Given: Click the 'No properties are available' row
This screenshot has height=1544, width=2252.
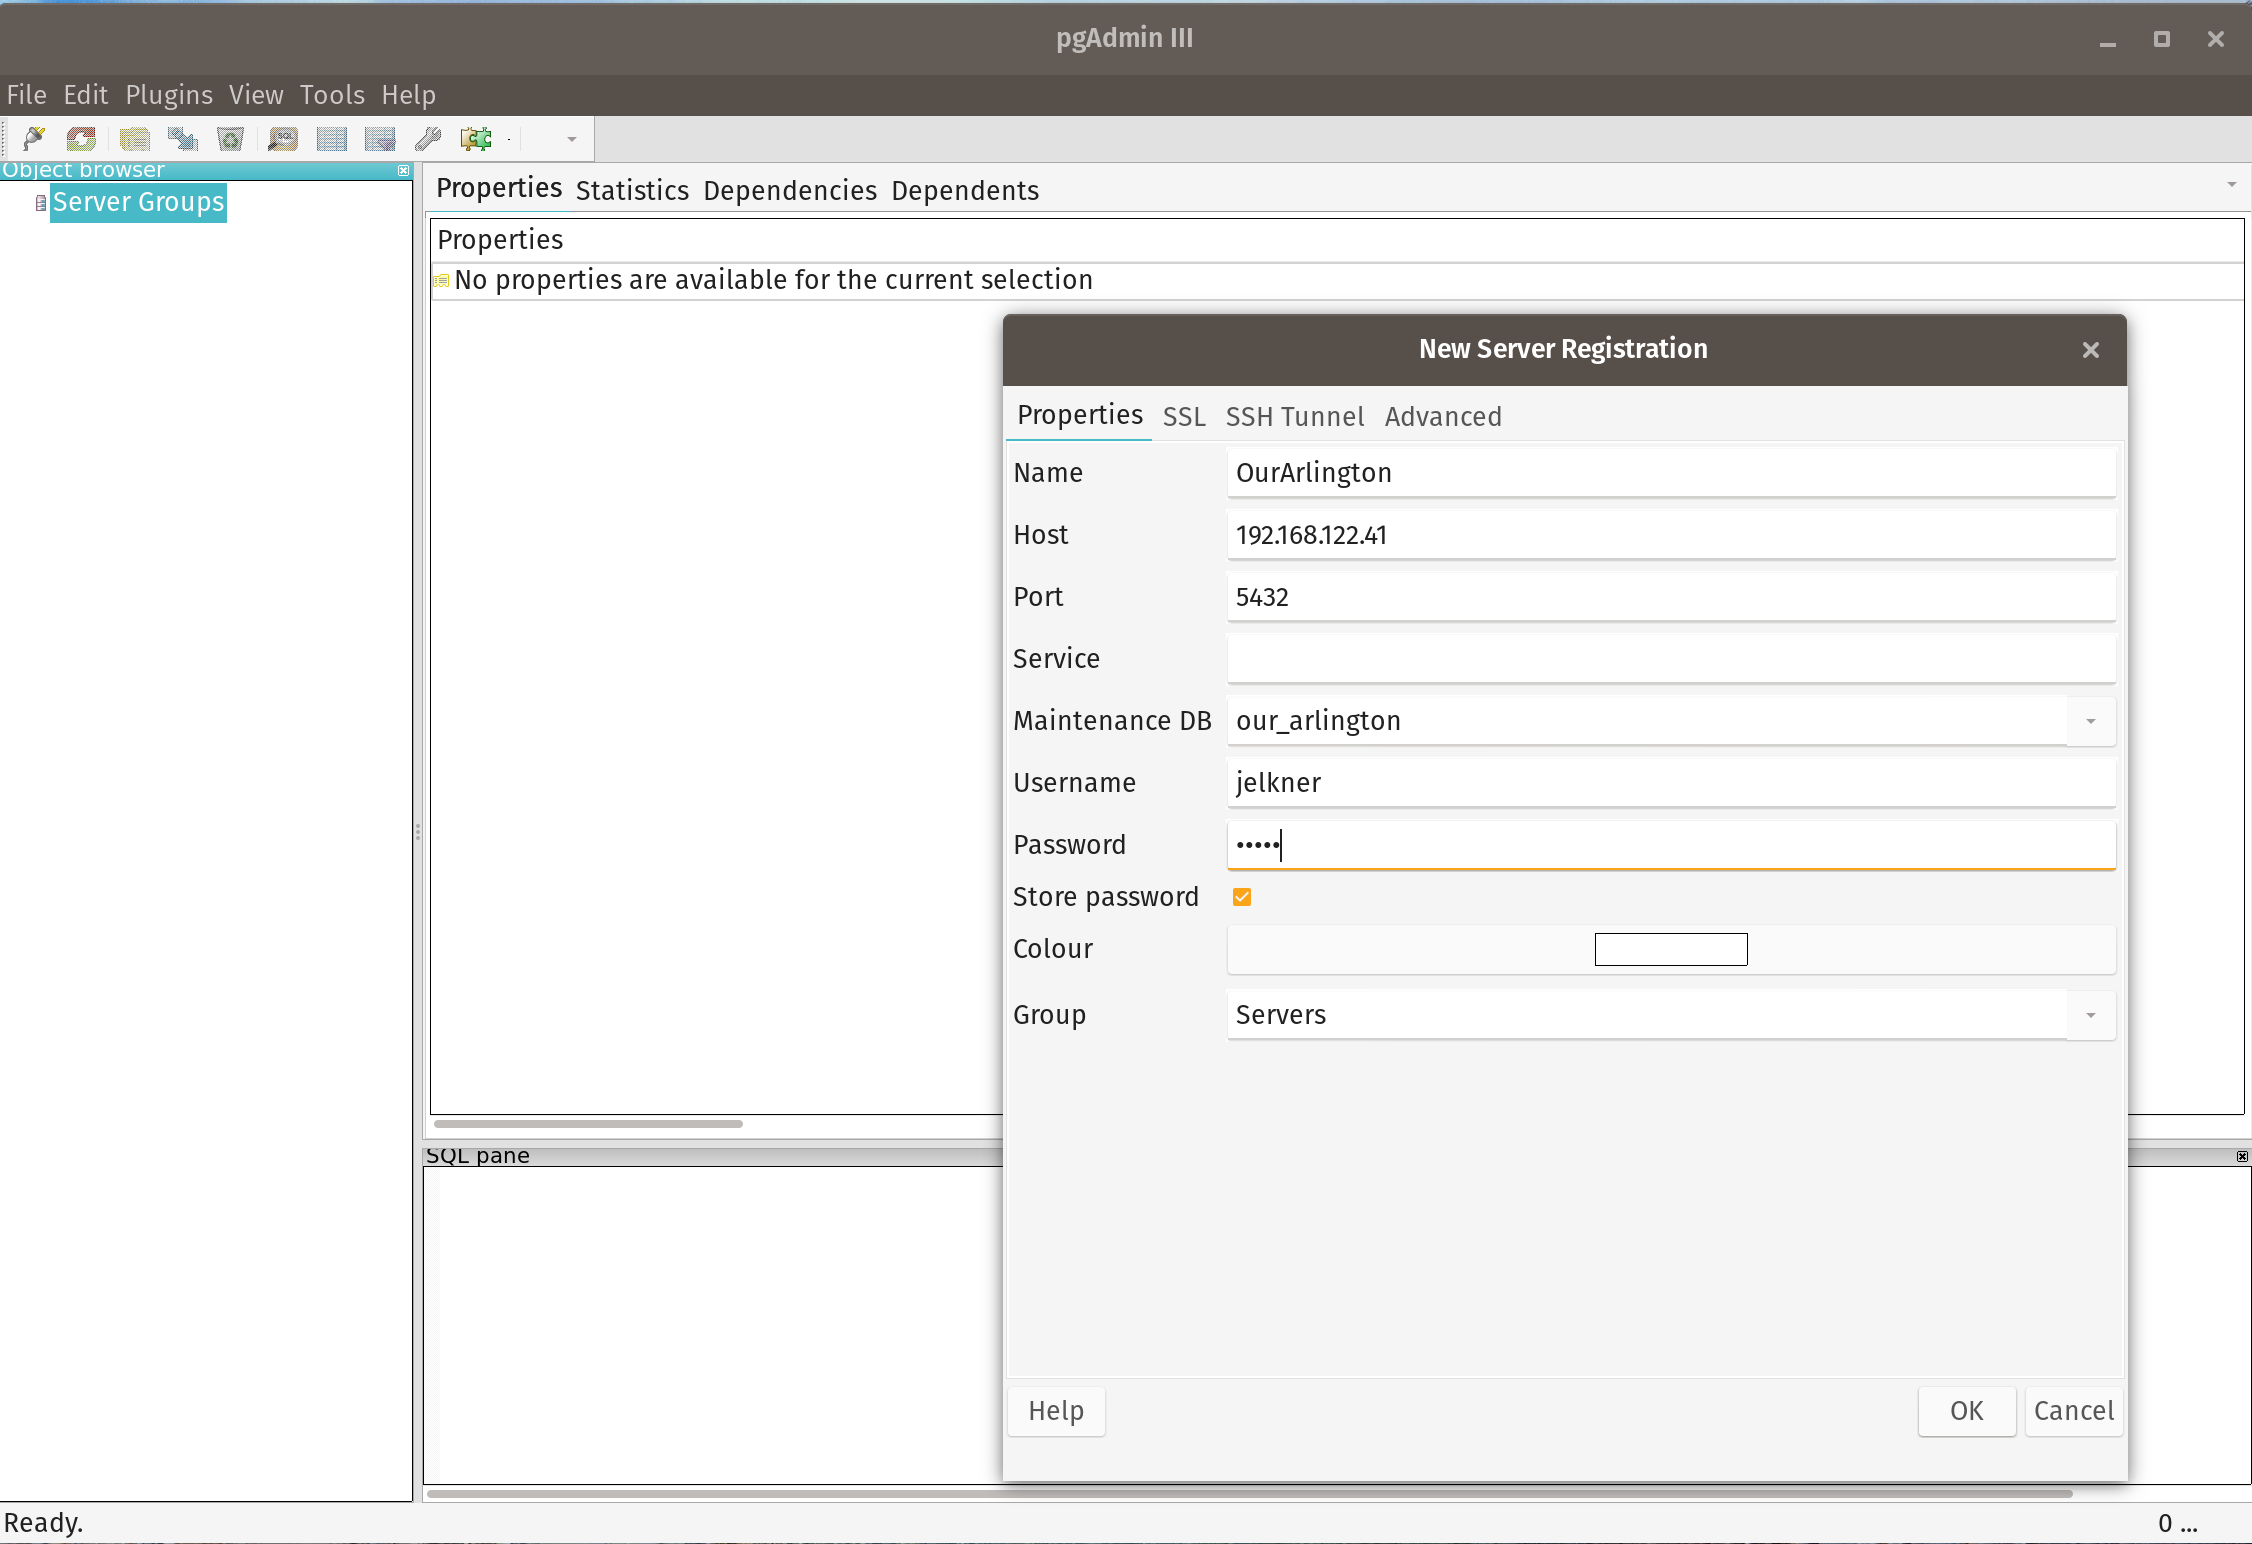Looking at the screenshot, I should [x=1338, y=280].
